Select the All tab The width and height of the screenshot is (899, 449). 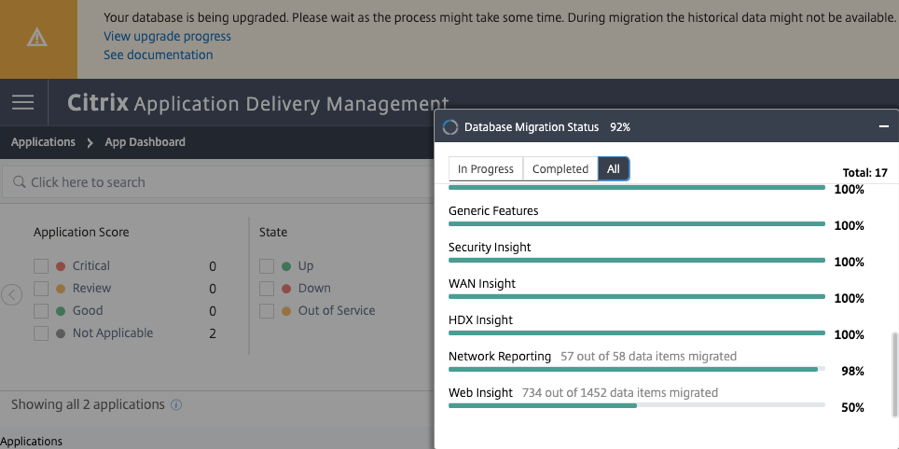point(613,169)
